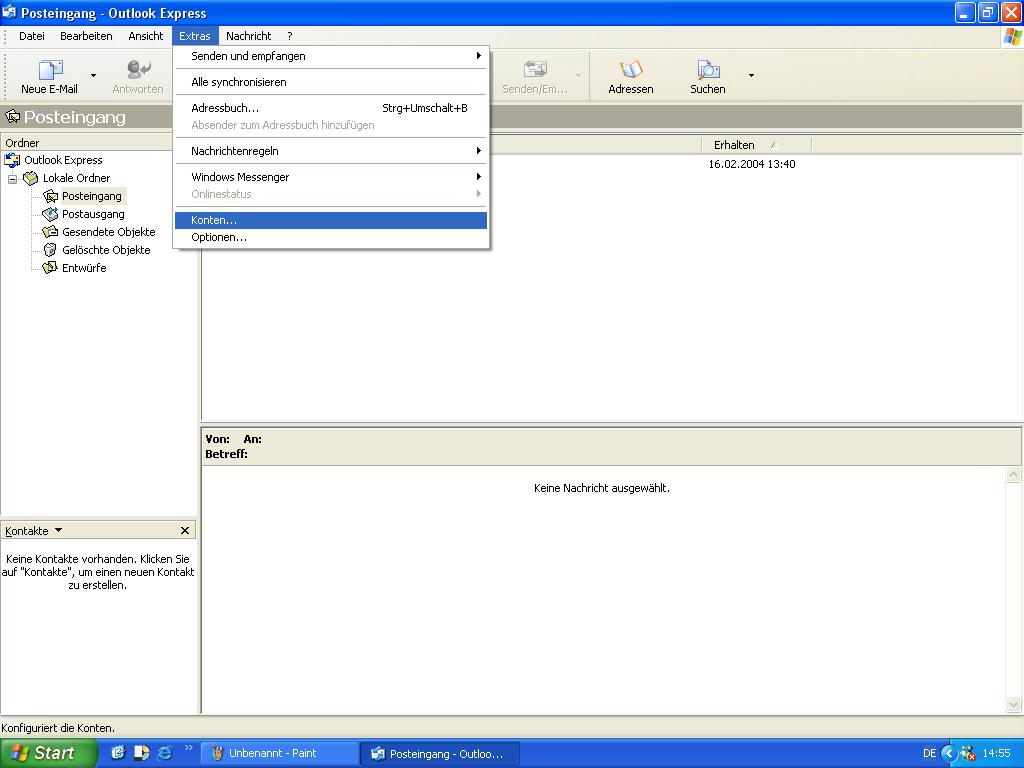The width and height of the screenshot is (1024, 768).
Task: Launch Internet Explorer from quick launch
Action: pyautogui.click(x=165, y=753)
